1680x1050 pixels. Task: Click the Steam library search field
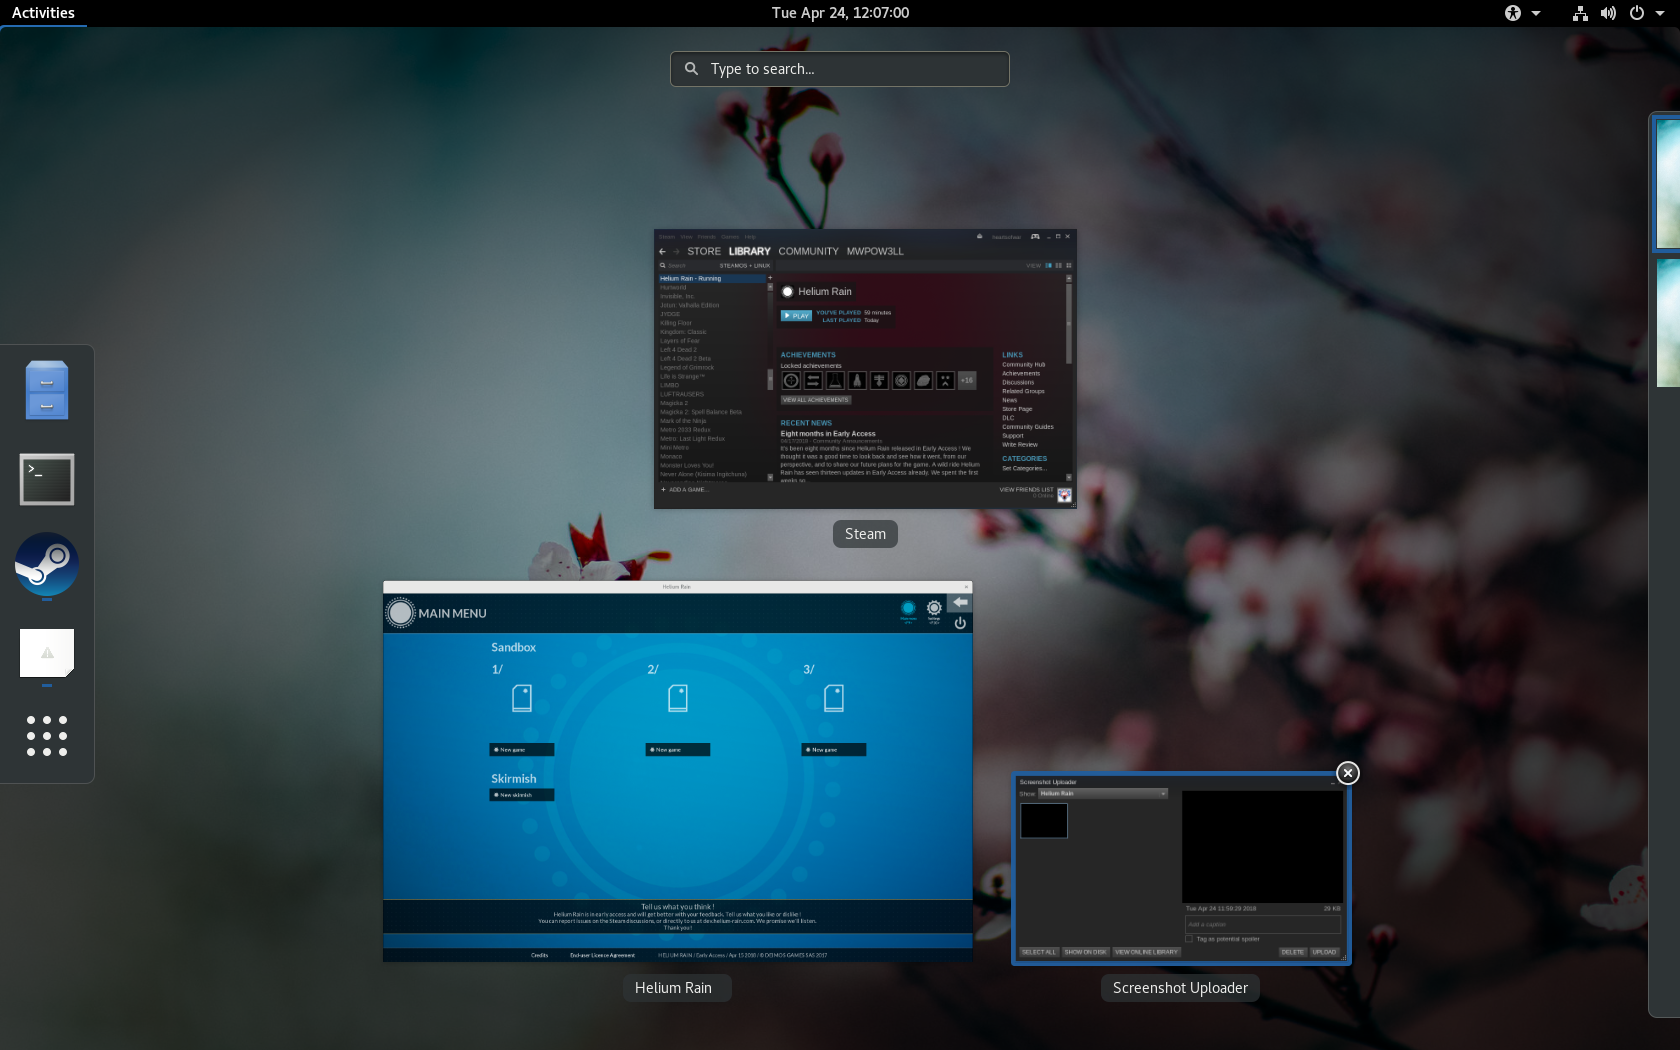[688, 266]
